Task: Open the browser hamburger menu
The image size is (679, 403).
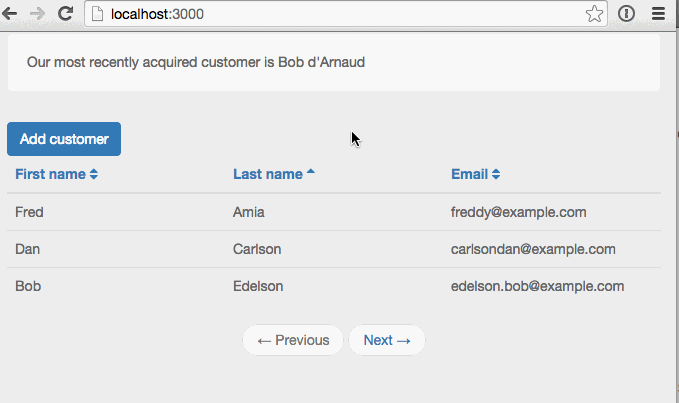Action: pos(658,14)
